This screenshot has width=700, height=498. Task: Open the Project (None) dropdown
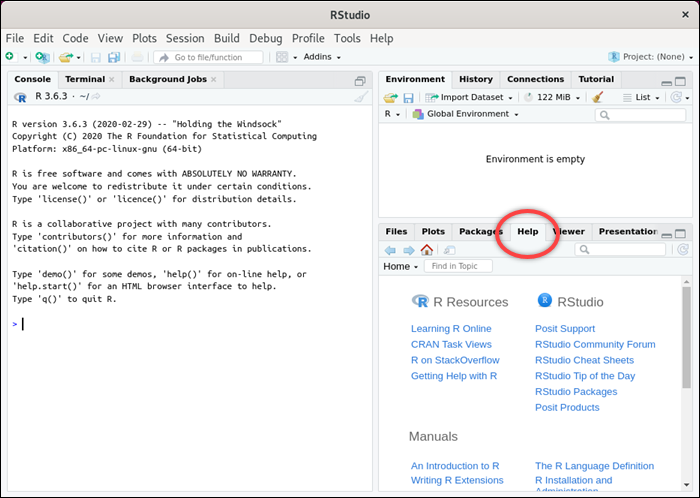coord(650,57)
